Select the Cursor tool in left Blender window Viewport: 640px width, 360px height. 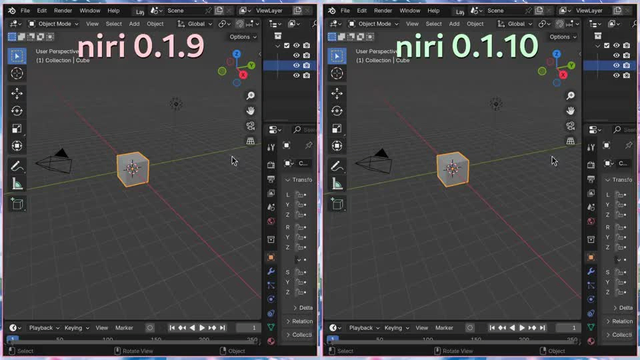pyautogui.click(x=17, y=73)
